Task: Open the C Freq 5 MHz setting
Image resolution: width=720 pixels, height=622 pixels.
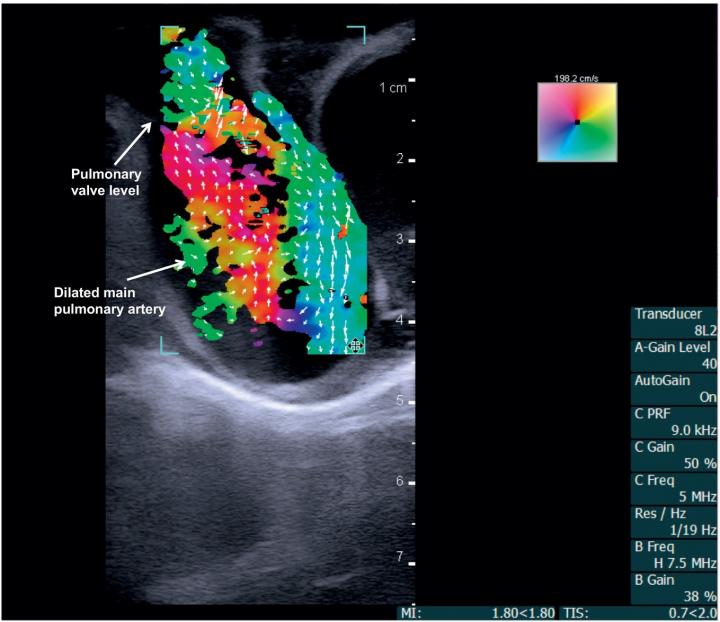Action: (674, 488)
